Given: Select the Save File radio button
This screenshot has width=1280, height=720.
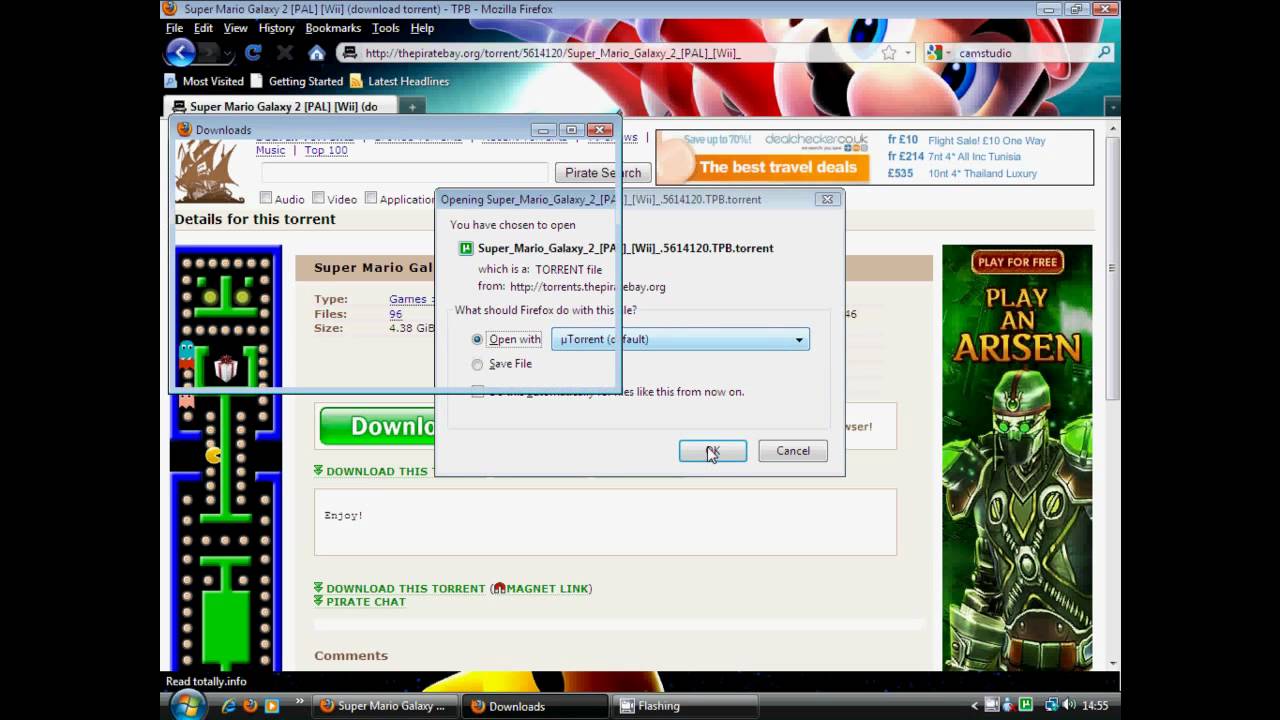Looking at the screenshot, I should click(x=477, y=364).
